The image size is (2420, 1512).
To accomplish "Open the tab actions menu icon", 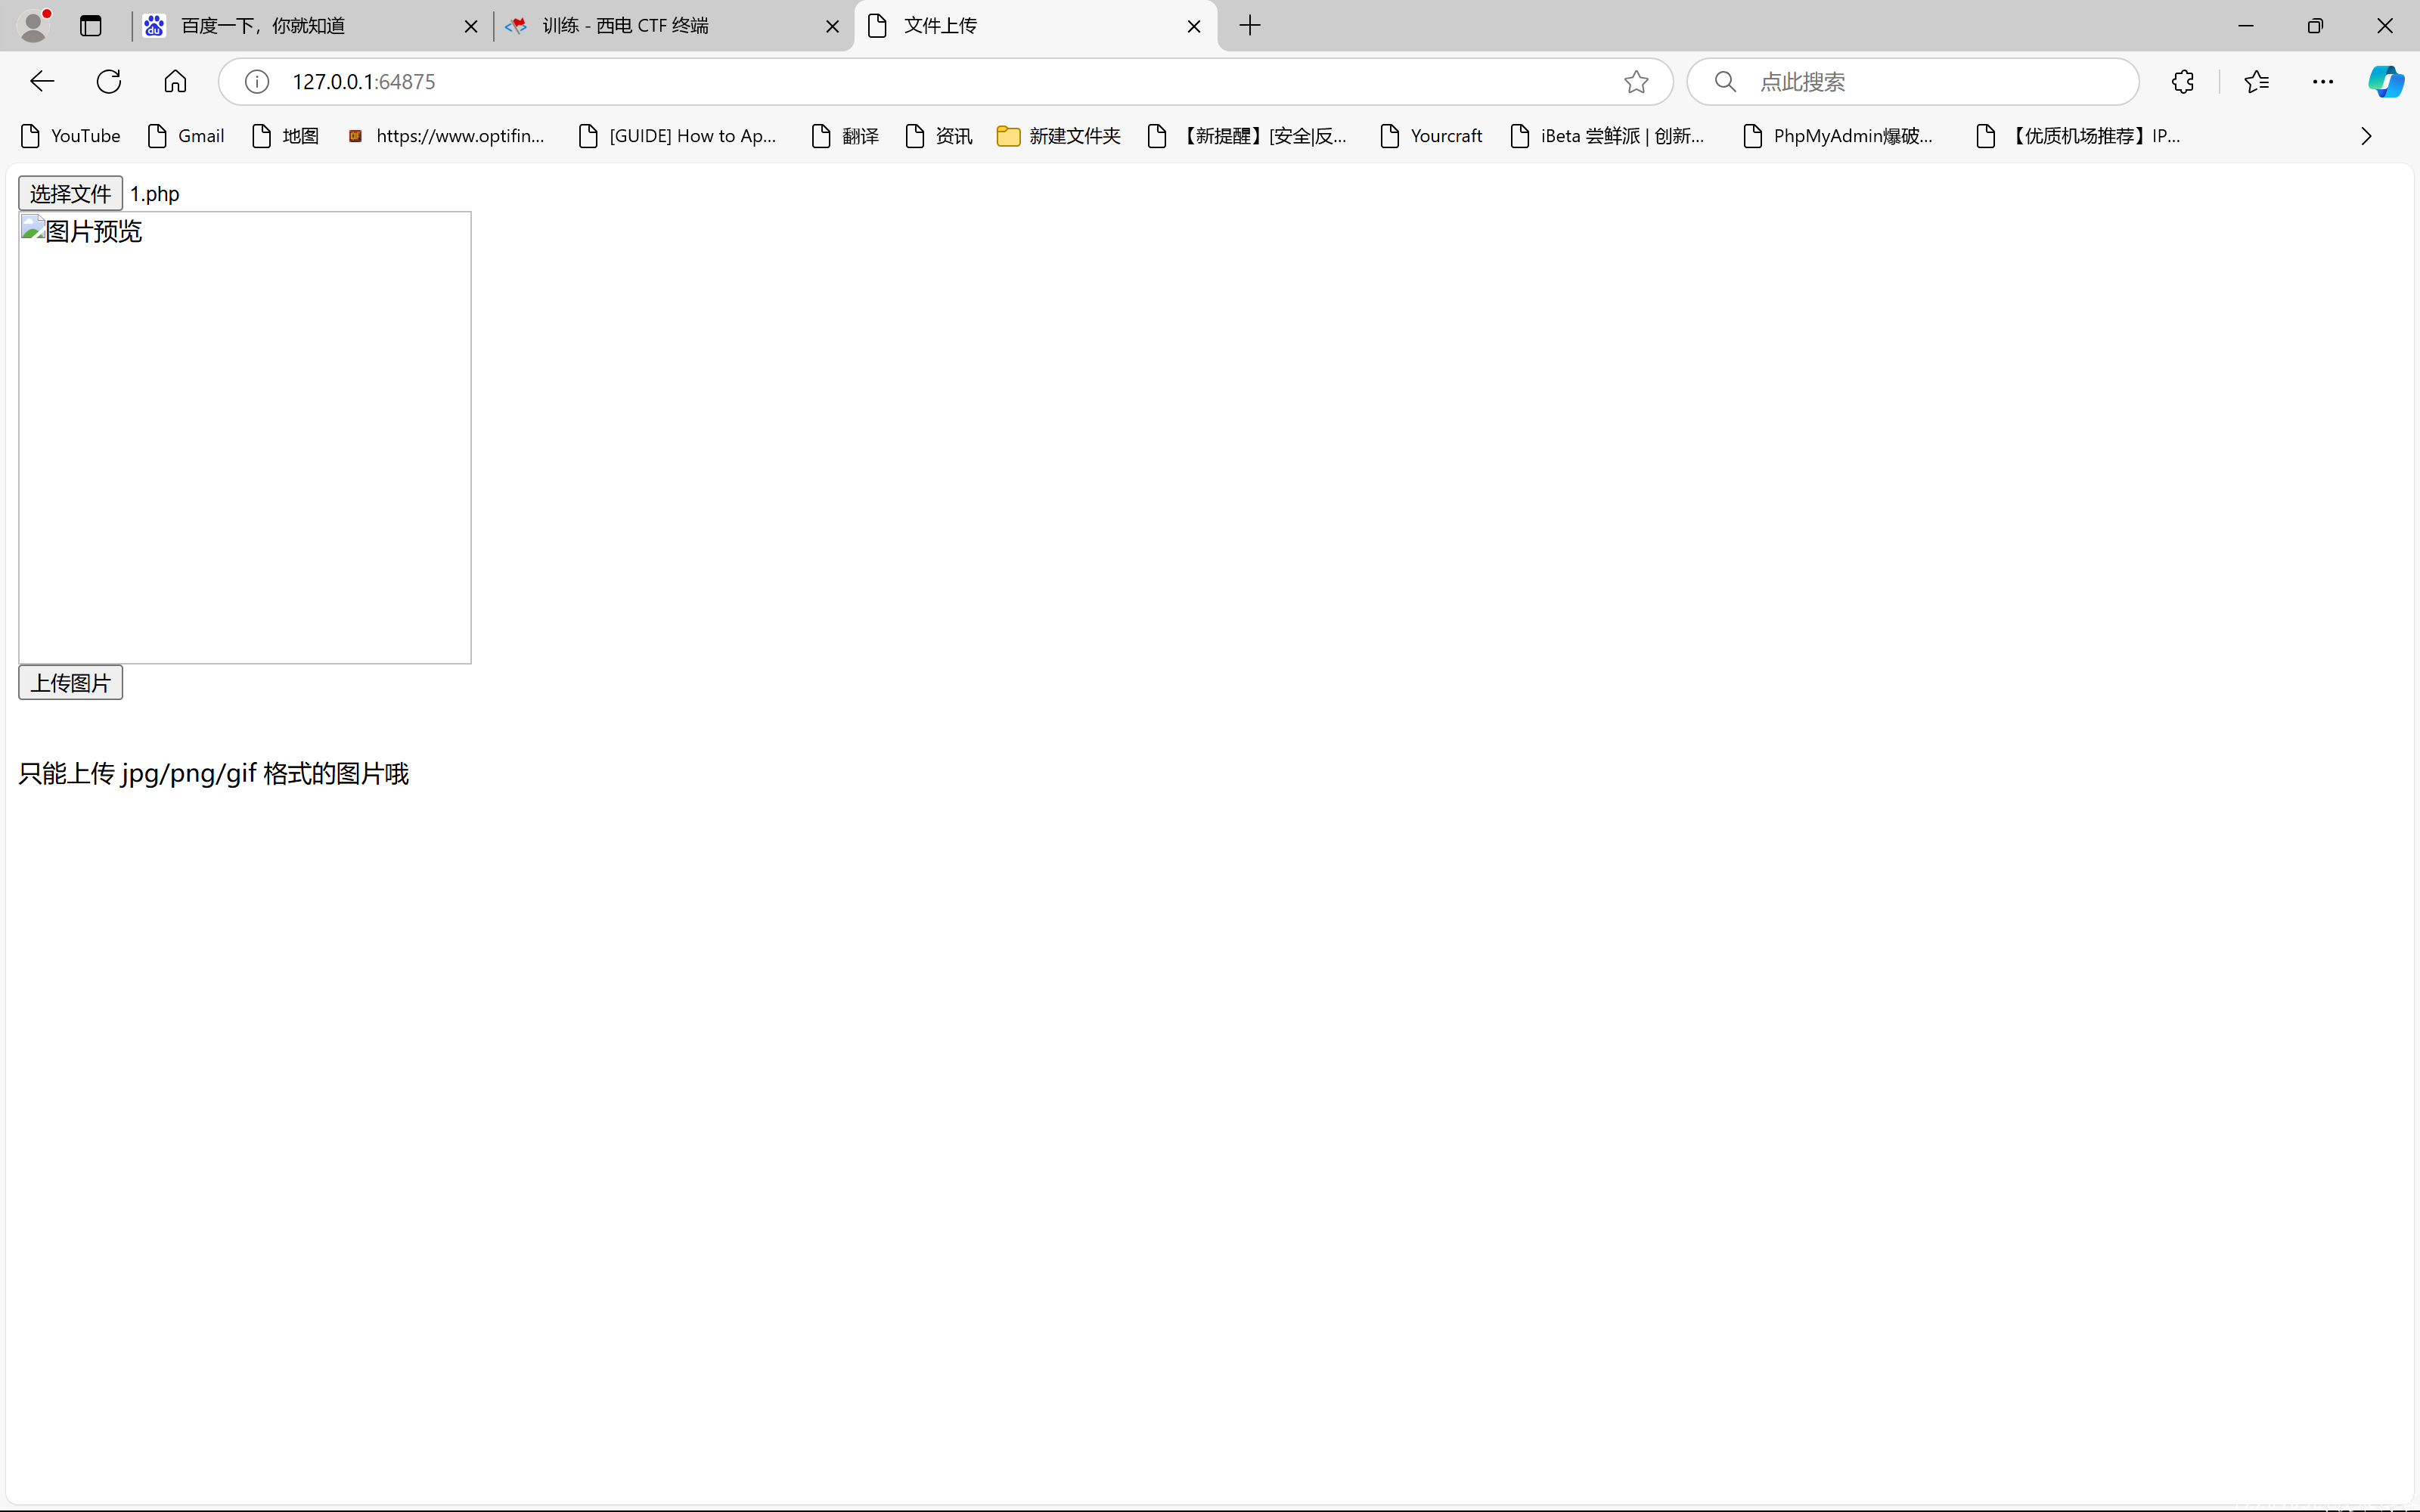I will [91, 26].
